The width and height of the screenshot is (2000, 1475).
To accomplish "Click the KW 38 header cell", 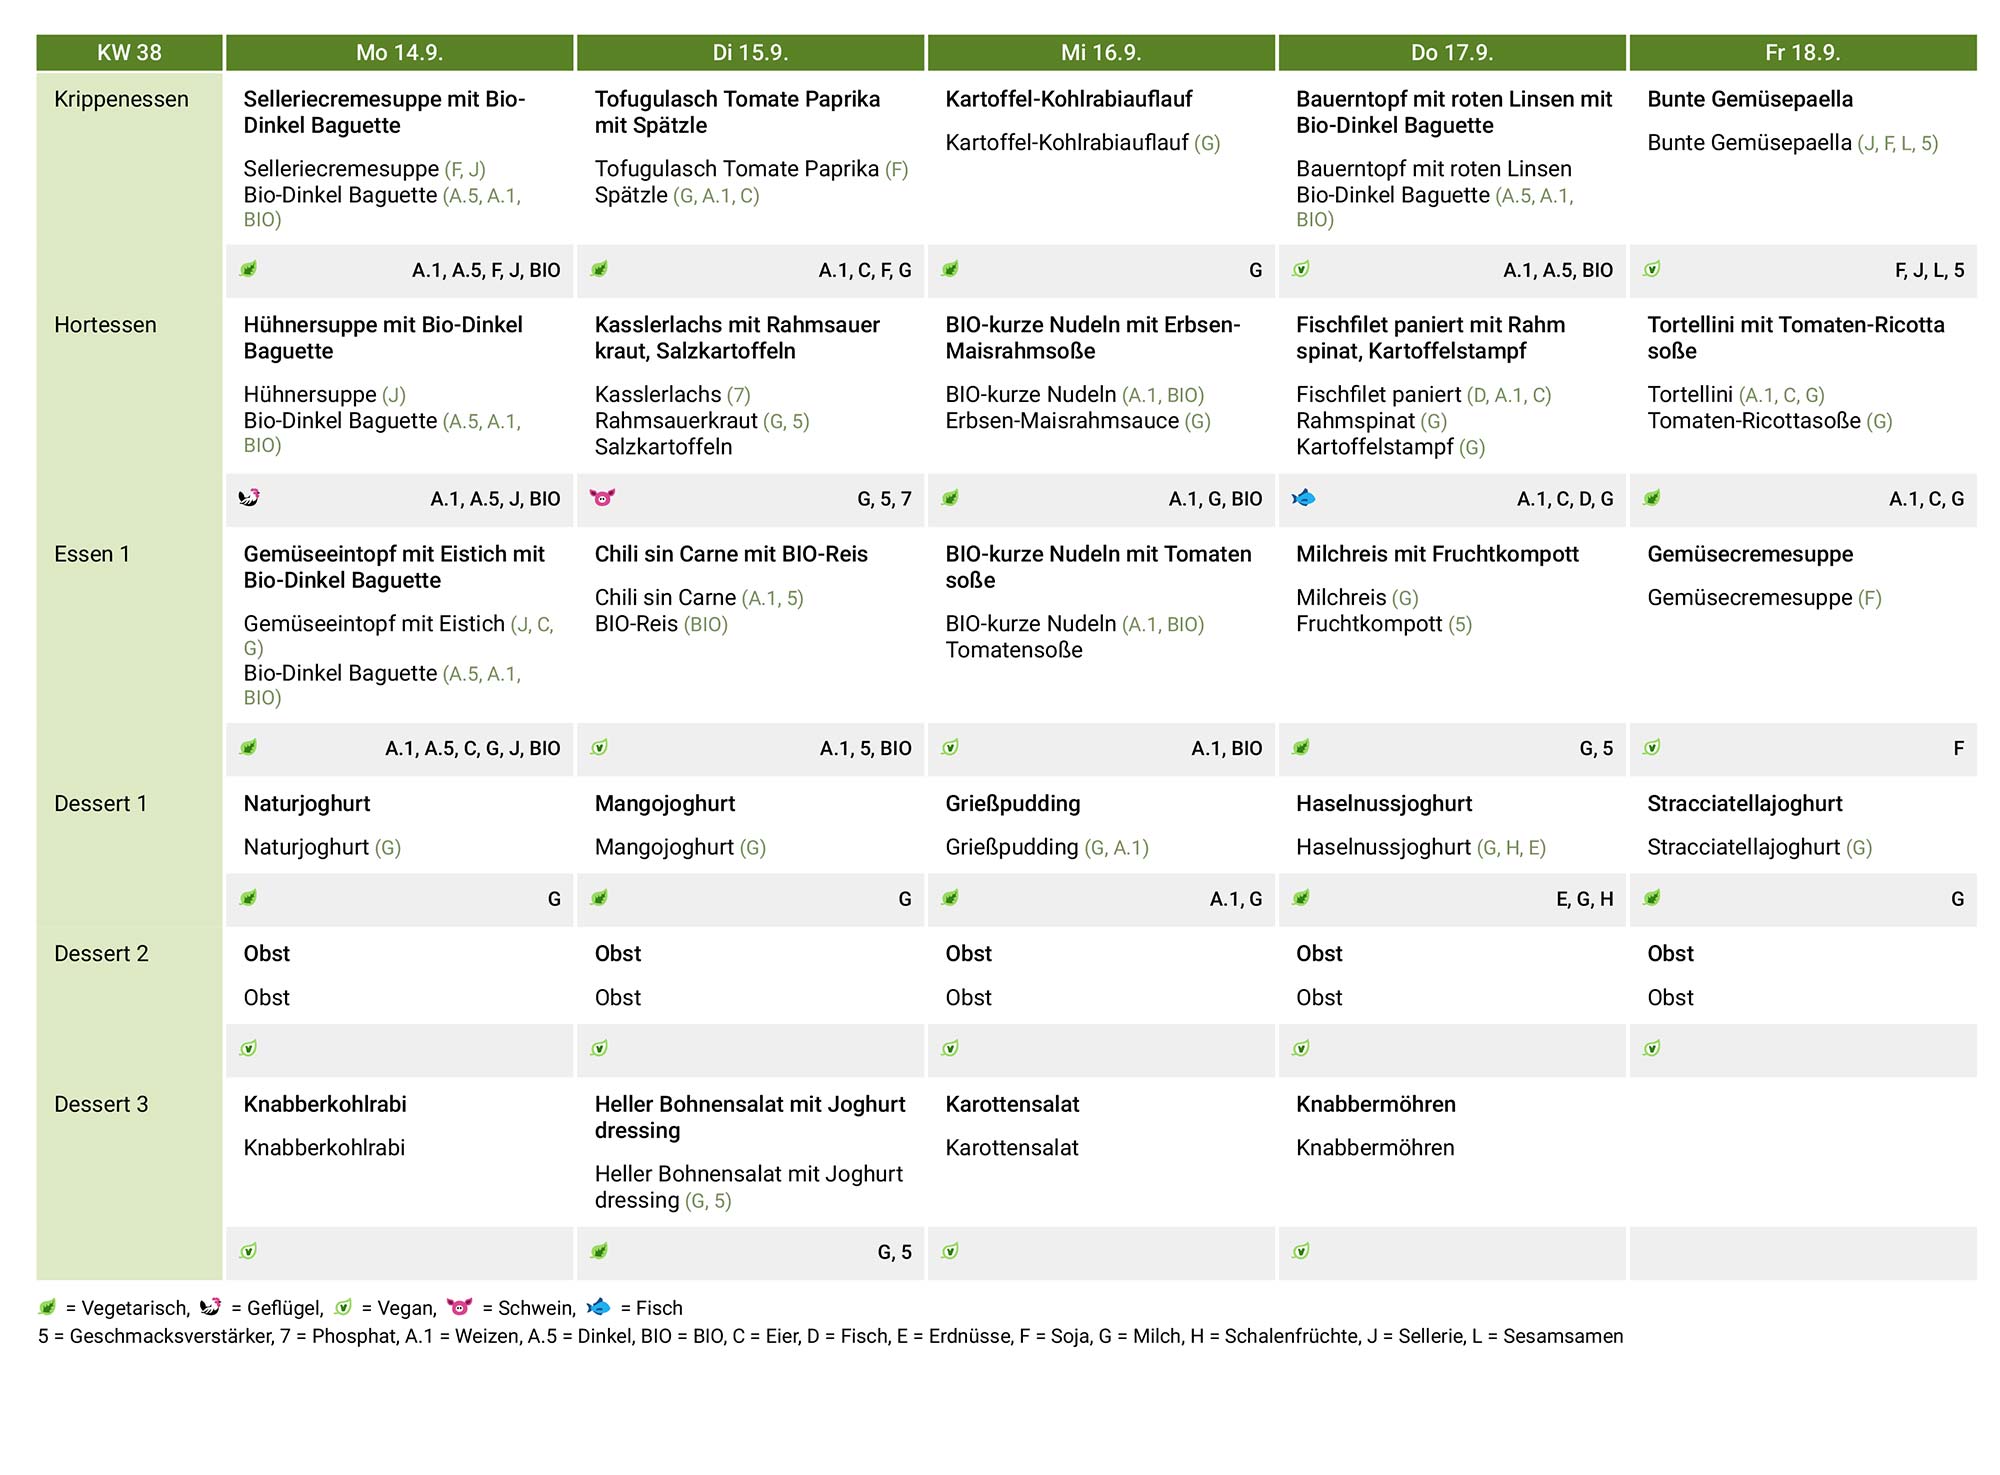I will (x=129, y=53).
